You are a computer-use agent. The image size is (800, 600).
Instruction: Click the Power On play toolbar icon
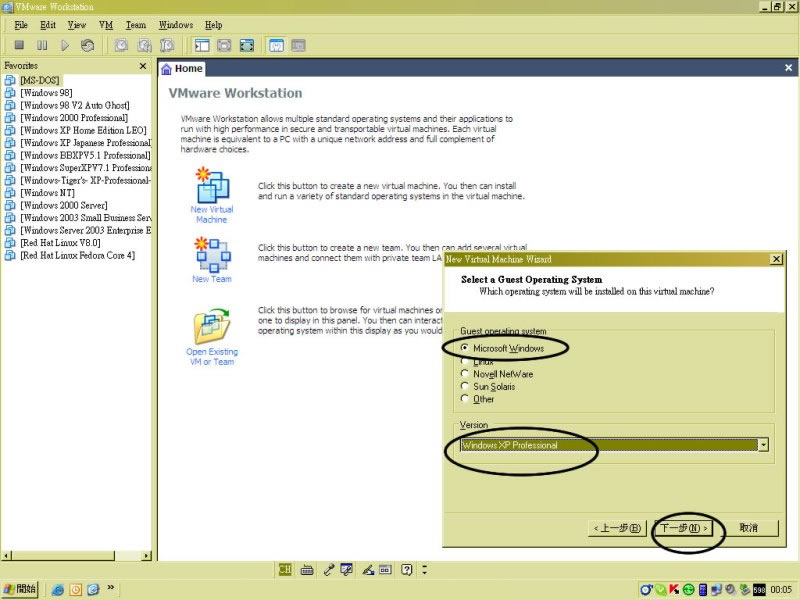[65, 45]
